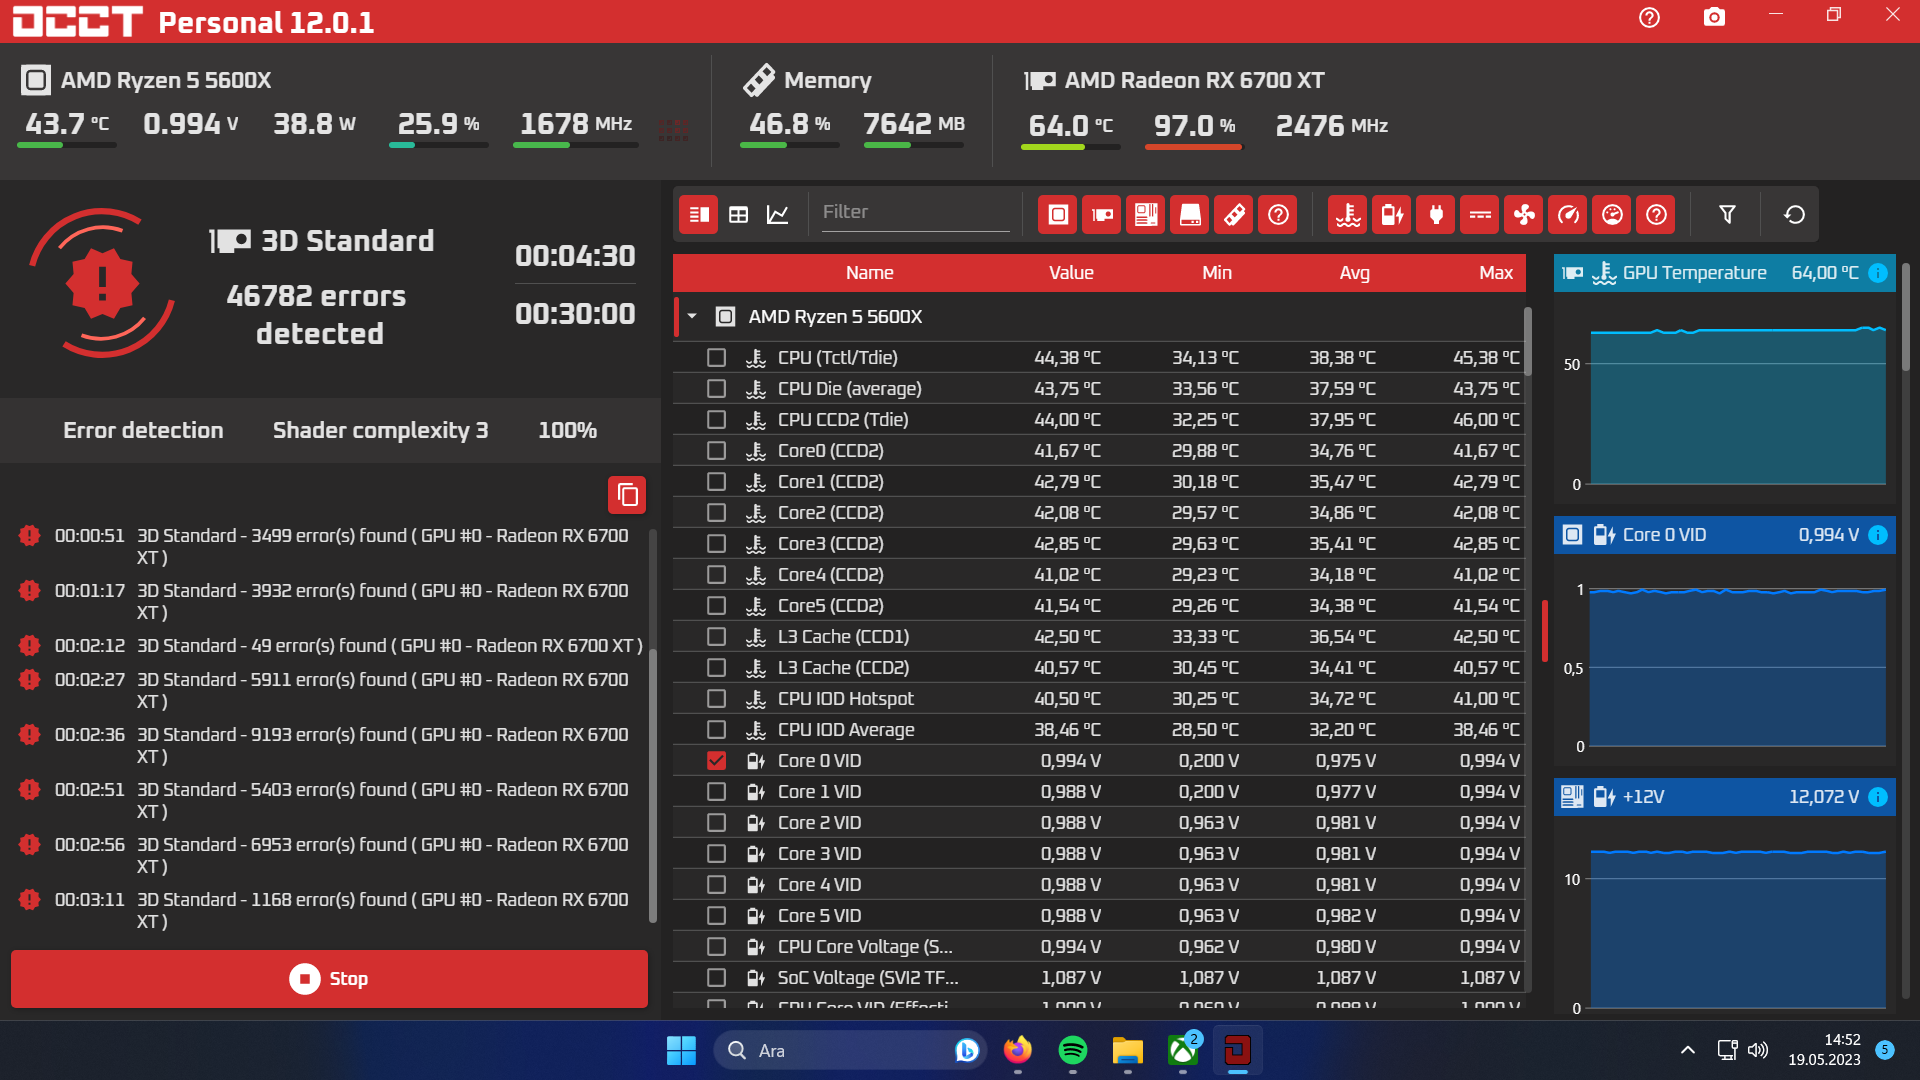Toggle the fan sensors filter icon
Viewport: 1920px width, 1080px height.
1524,215
